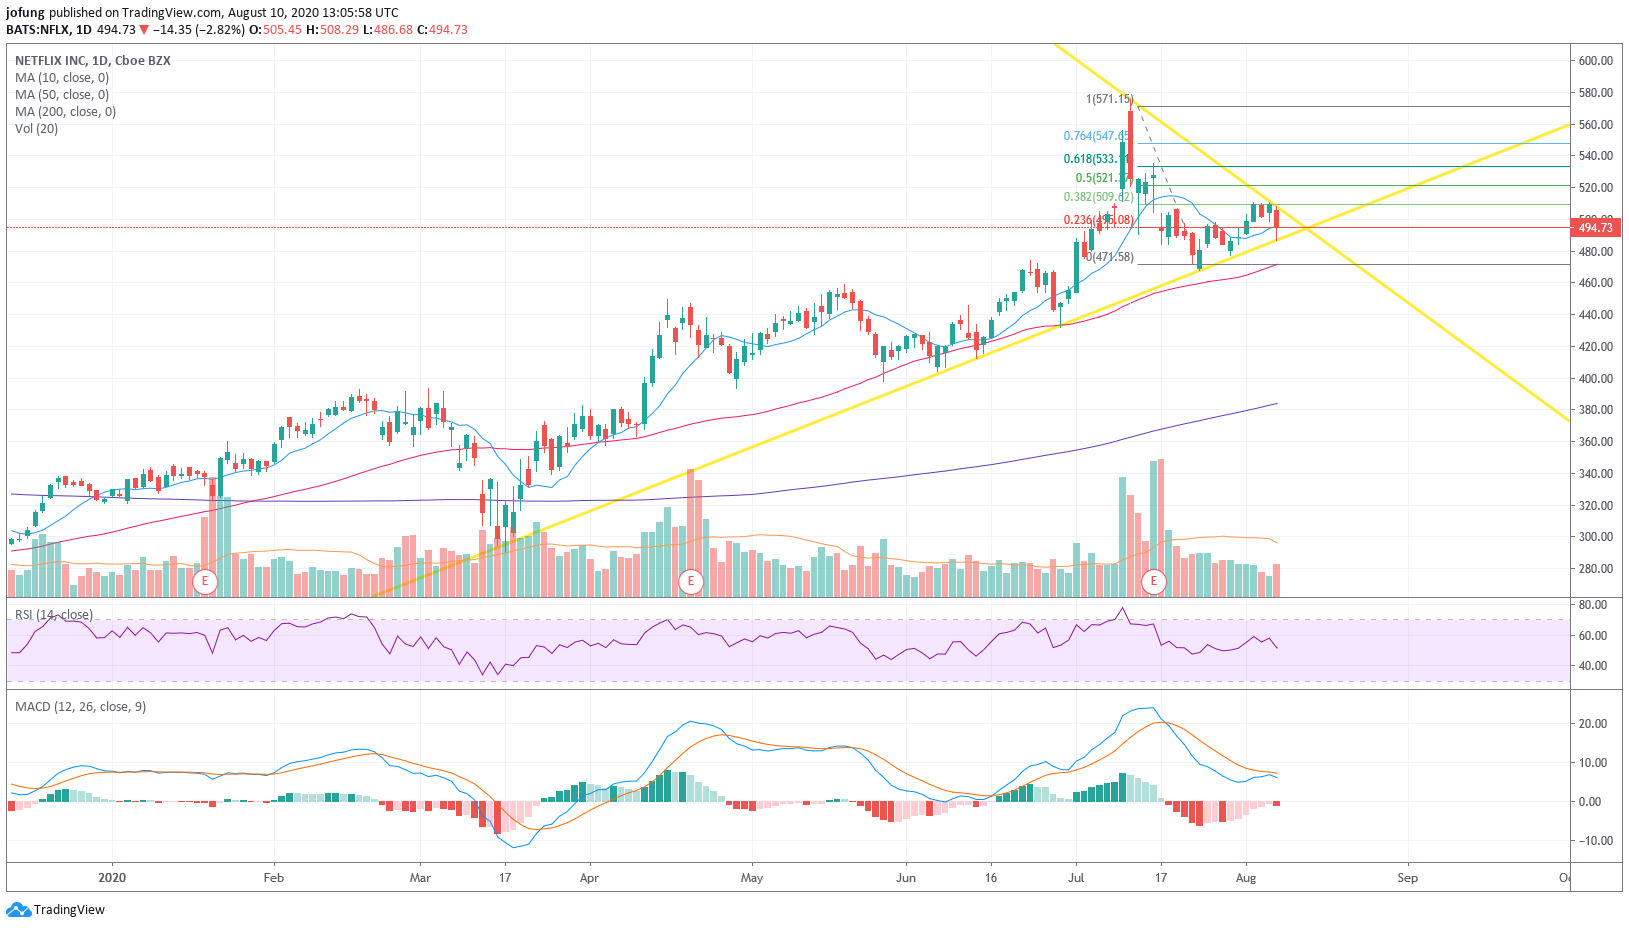Viewport: 1629px width, 928px height.
Task: Click the 0.236 Fibonacci level label
Action: 1098,220
